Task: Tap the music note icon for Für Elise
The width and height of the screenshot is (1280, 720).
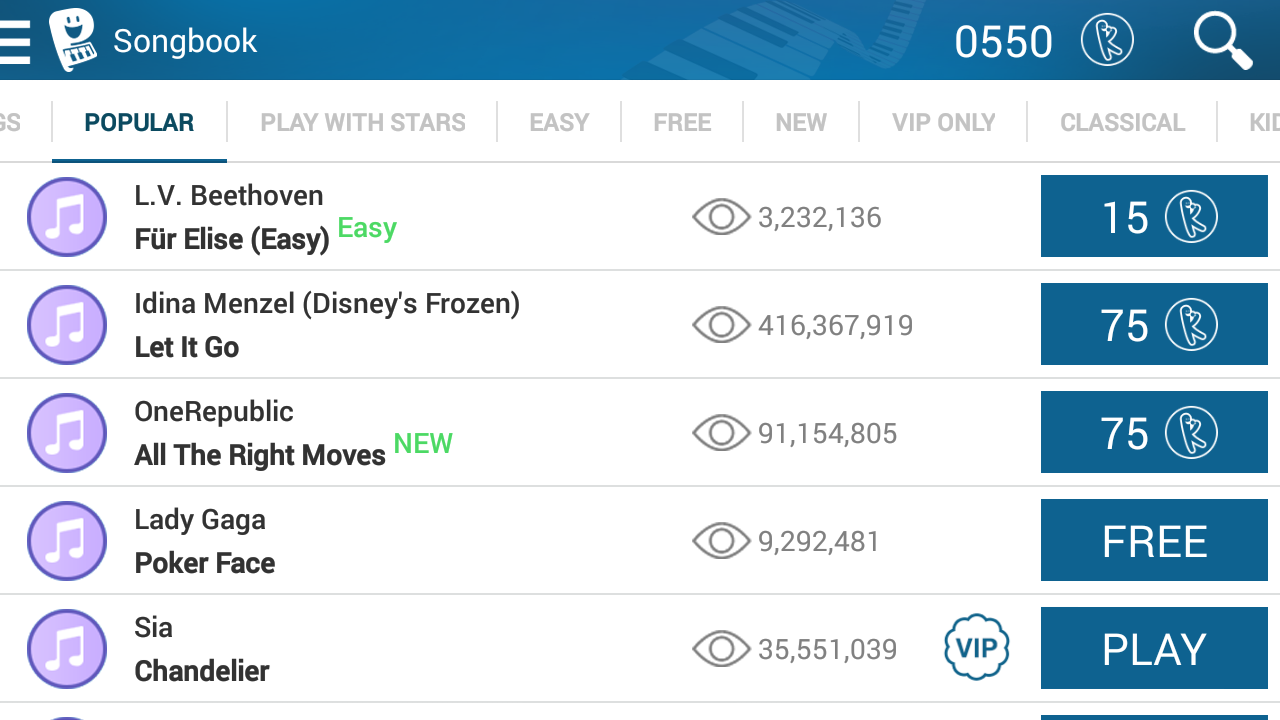Action: (67, 217)
